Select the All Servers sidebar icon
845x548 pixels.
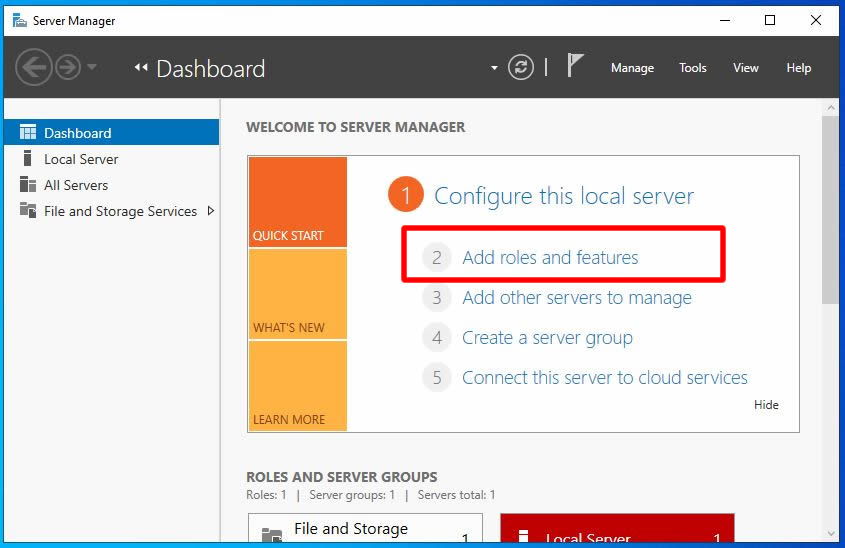pos(27,184)
